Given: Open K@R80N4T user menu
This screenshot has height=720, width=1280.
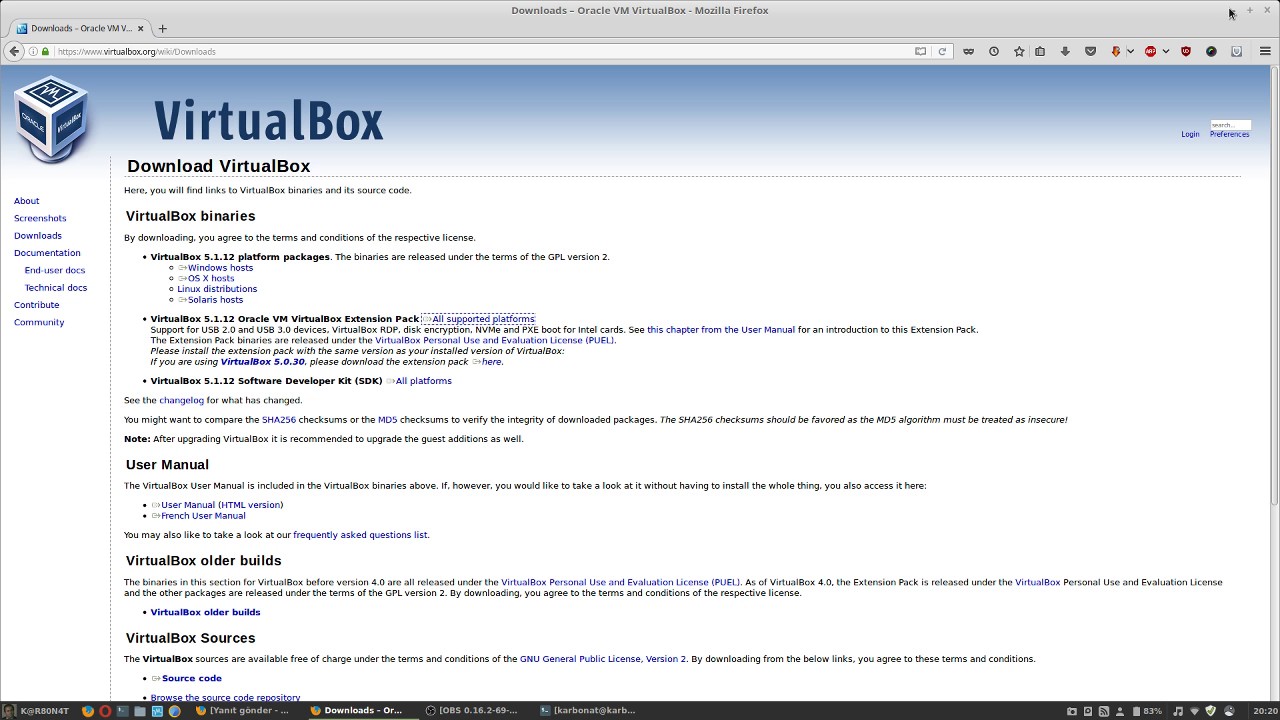Looking at the screenshot, I should [36, 711].
